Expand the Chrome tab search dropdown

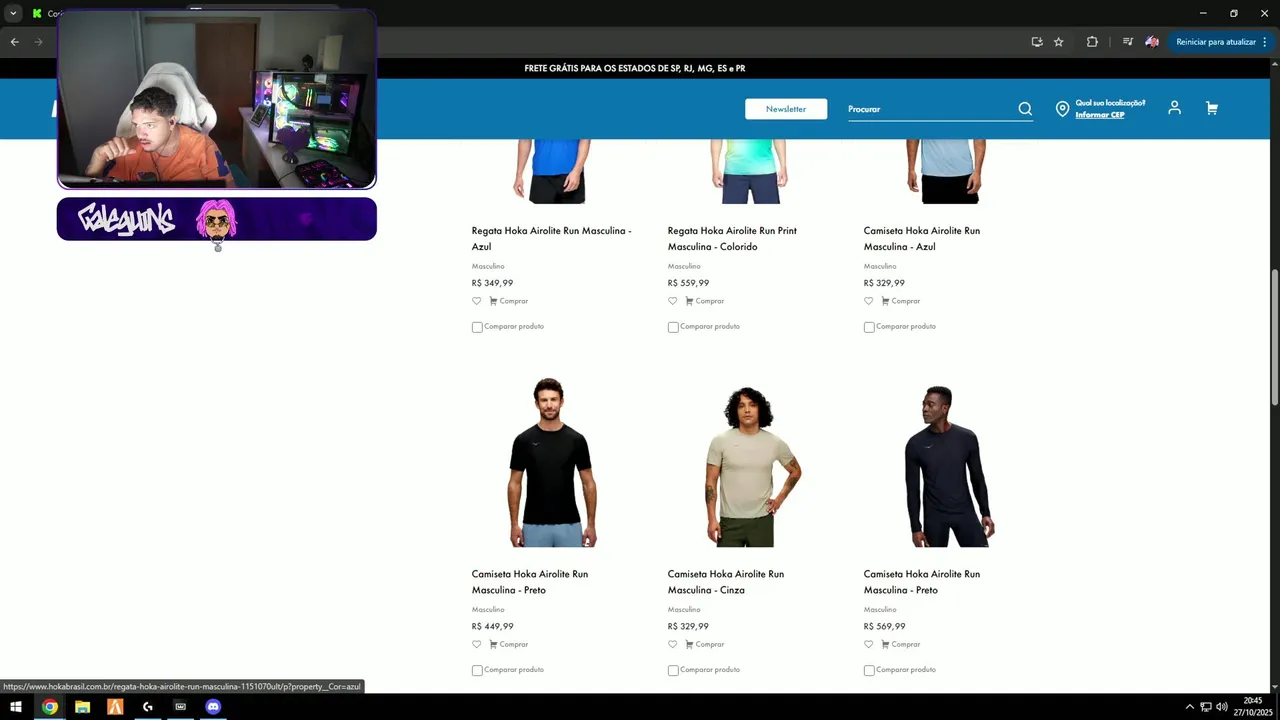coord(13,13)
